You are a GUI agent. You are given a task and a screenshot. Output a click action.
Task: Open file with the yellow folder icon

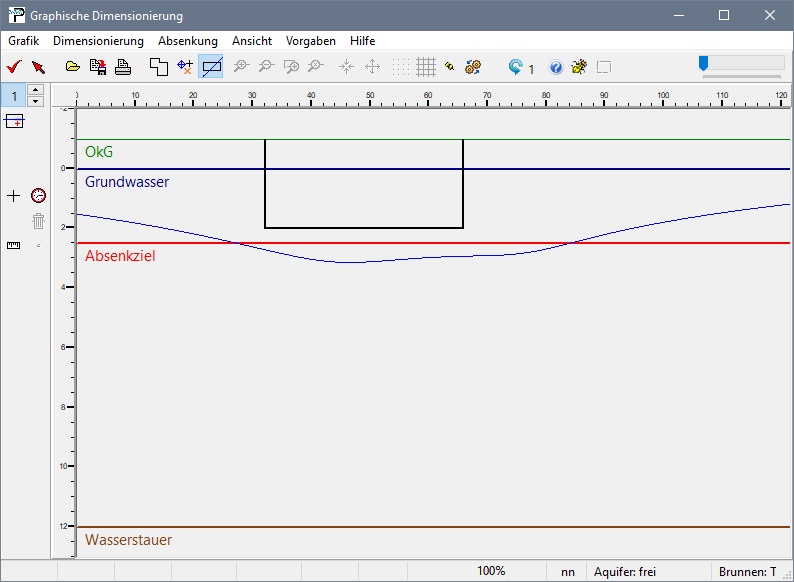[72, 67]
